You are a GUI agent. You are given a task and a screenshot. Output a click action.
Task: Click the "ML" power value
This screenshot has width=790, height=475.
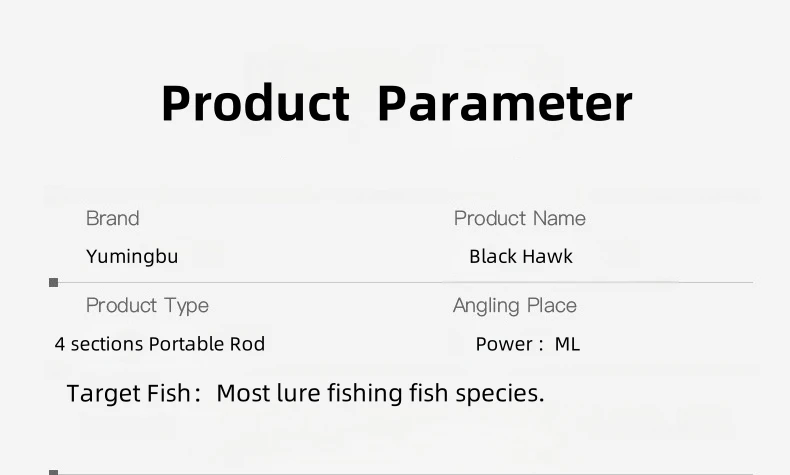[x=567, y=344]
